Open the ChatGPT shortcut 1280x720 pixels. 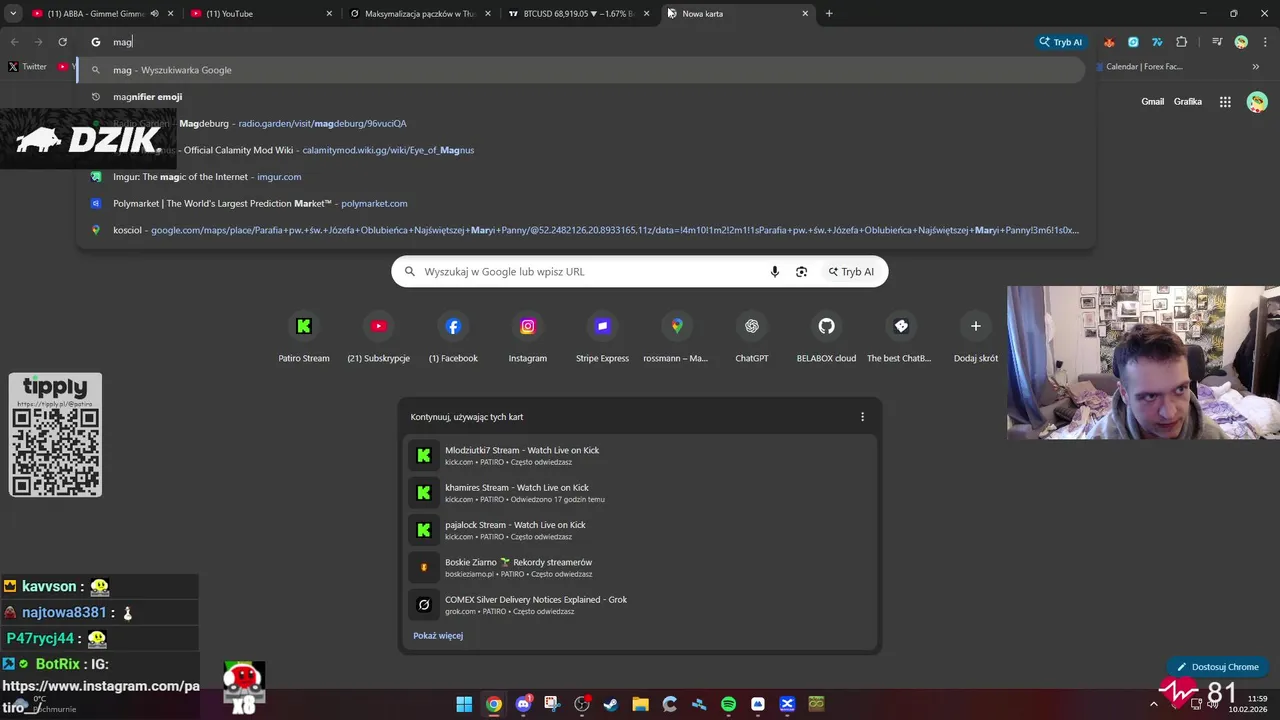(x=752, y=338)
